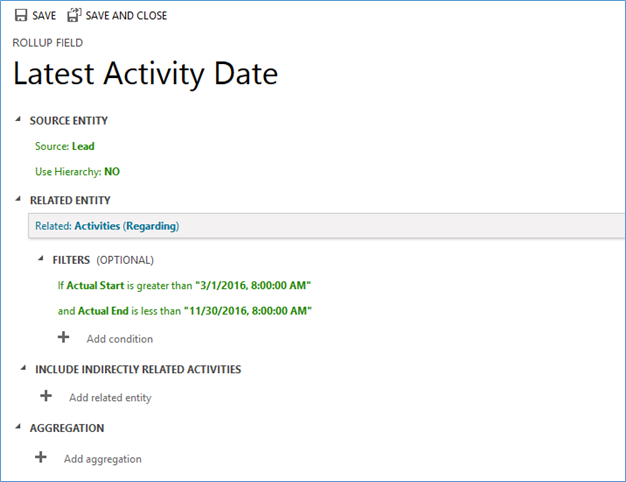Edit the Source: Lead setting

click(x=65, y=146)
